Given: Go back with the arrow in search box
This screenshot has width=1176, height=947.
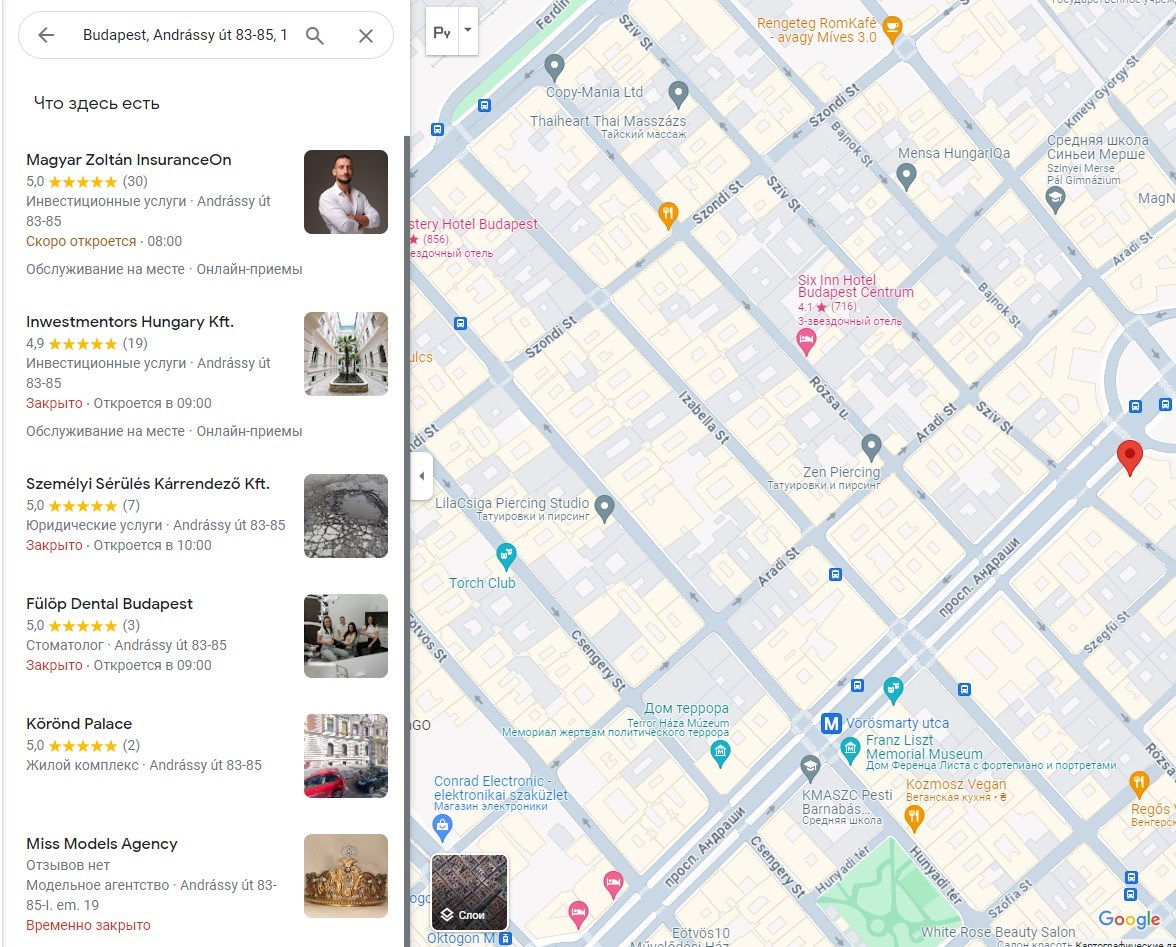Looking at the screenshot, I should [x=46, y=35].
